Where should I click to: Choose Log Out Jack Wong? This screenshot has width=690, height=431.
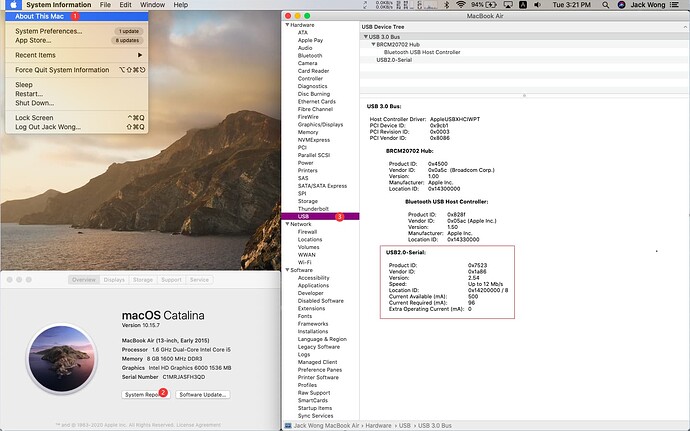(x=77, y=127)
